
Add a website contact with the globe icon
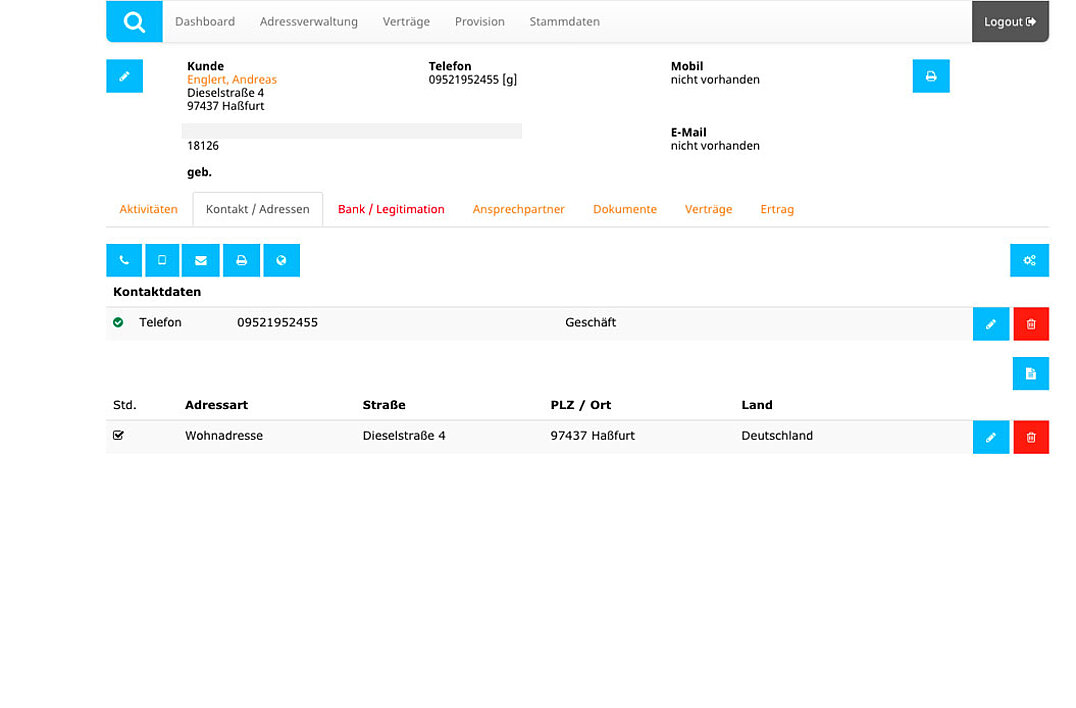(281, 261)
